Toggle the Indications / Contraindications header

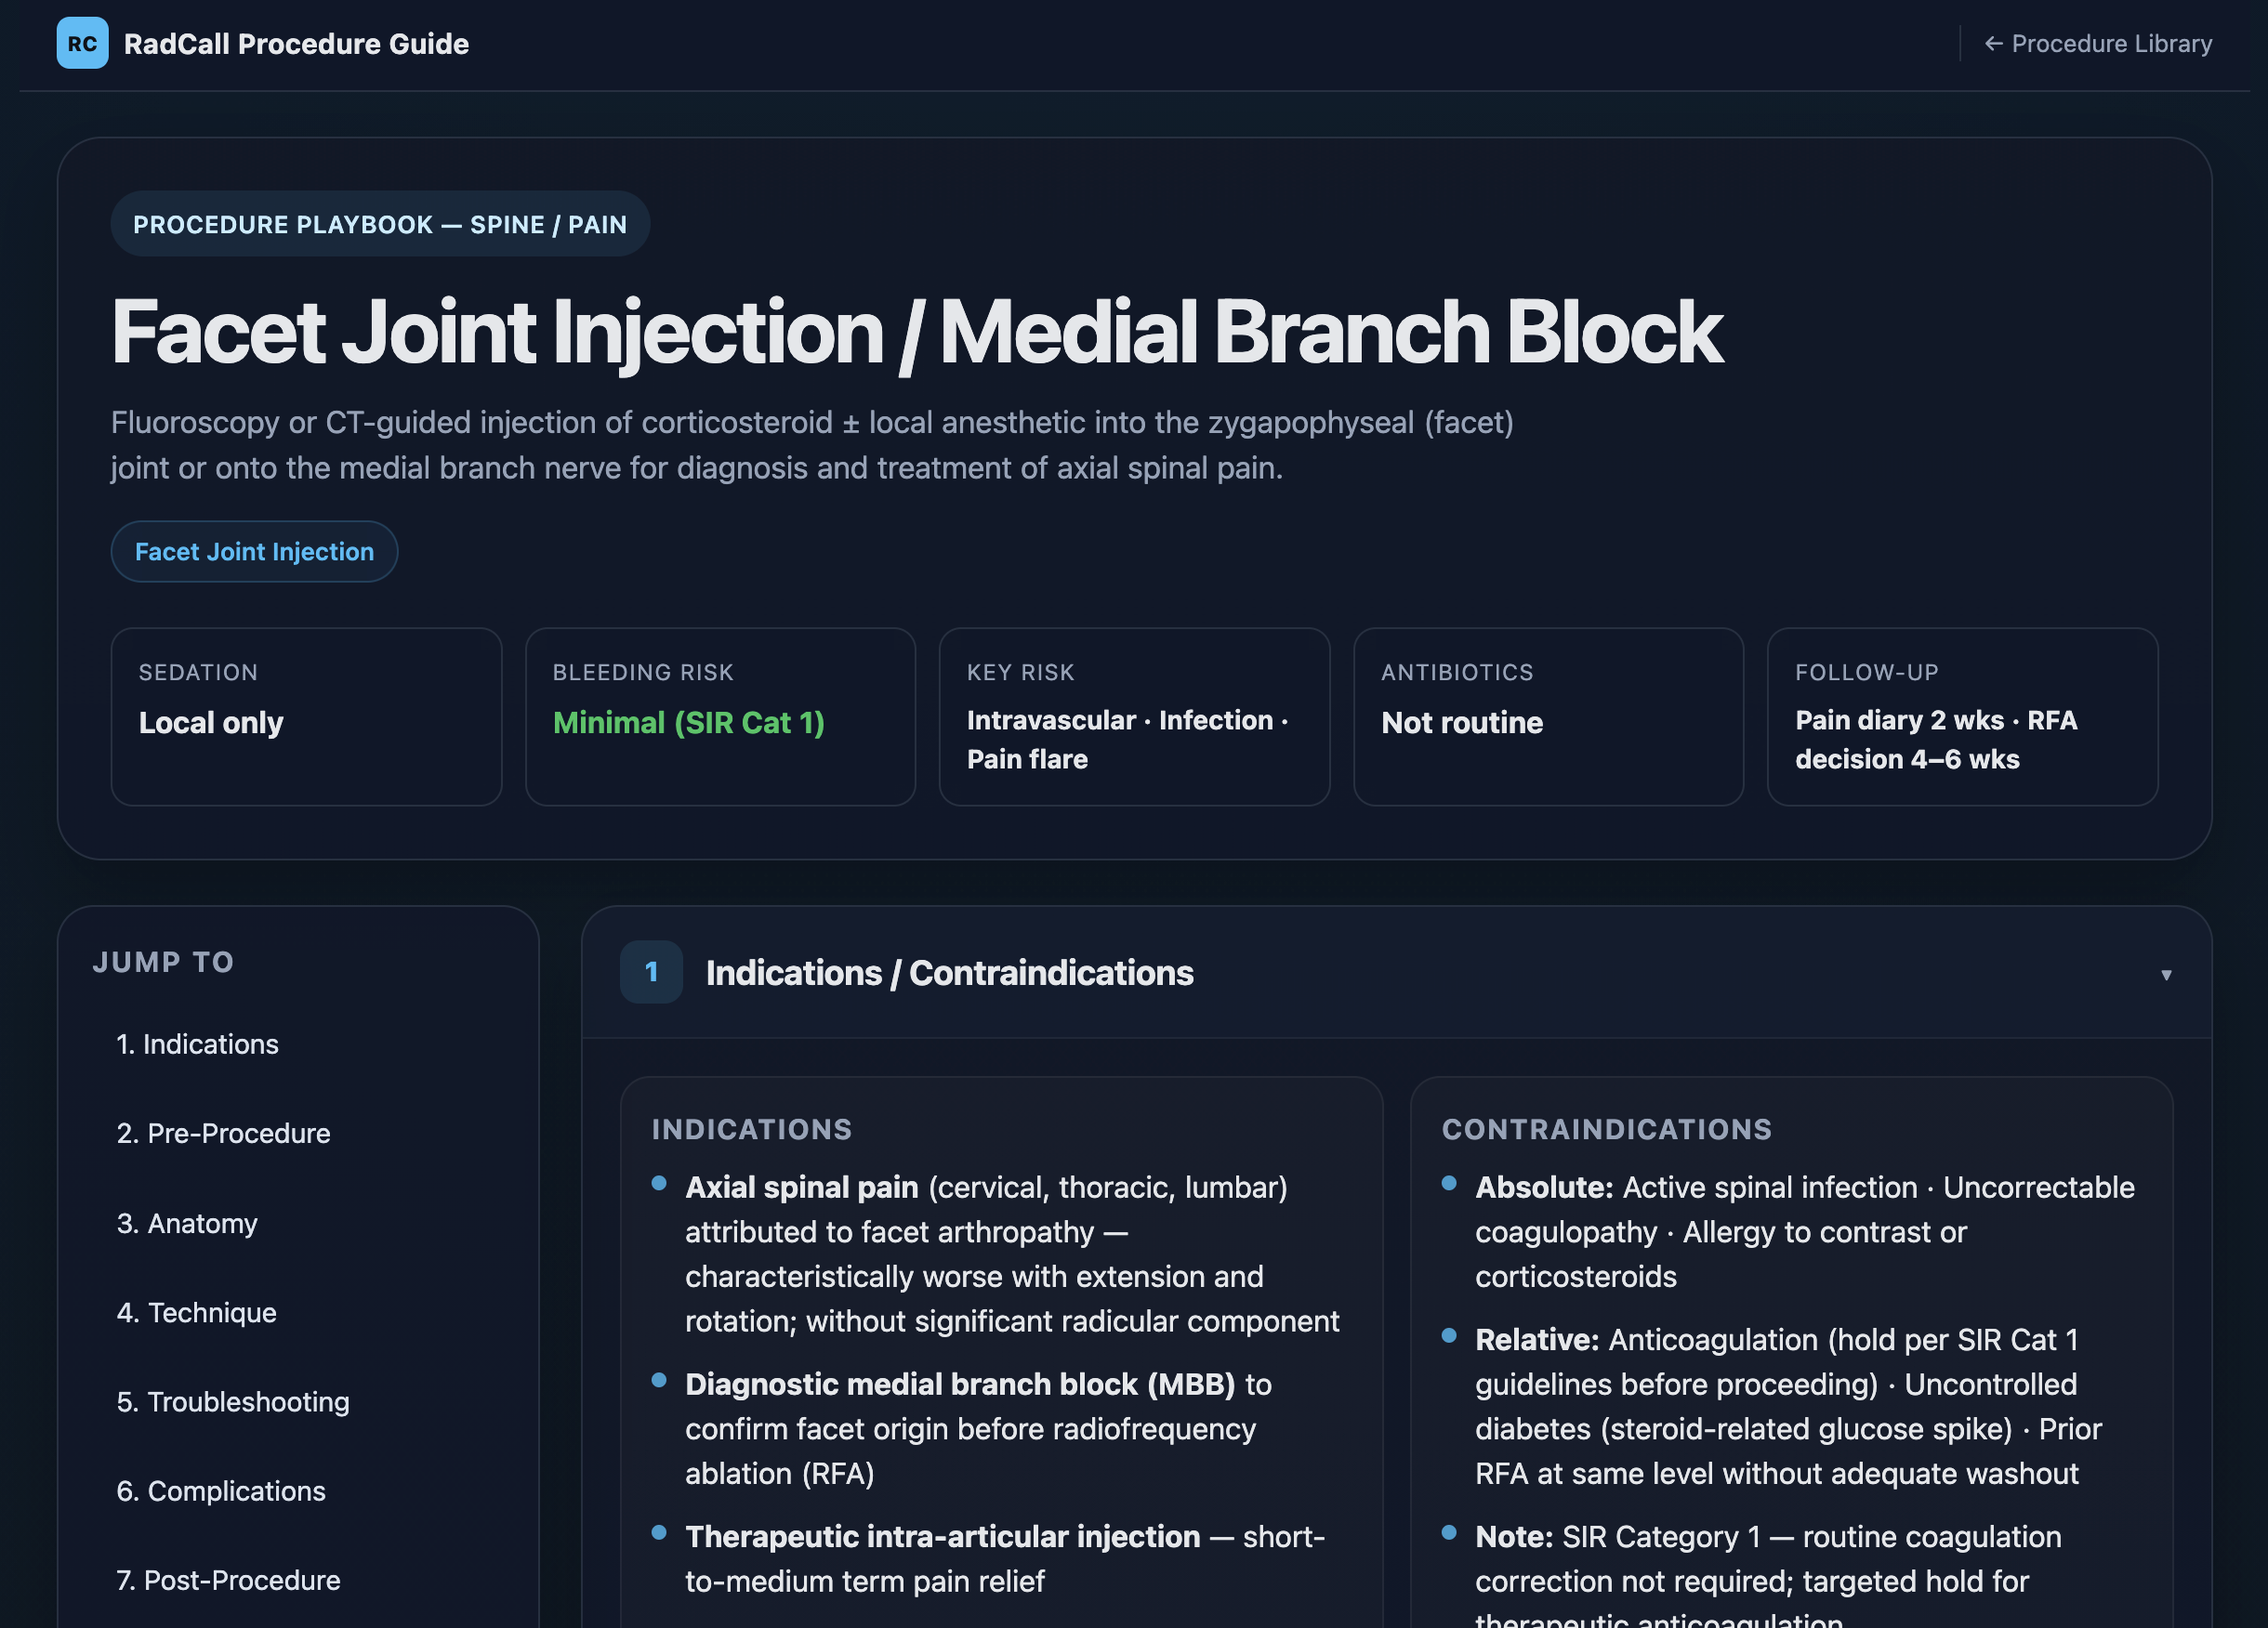coord(949,972)
